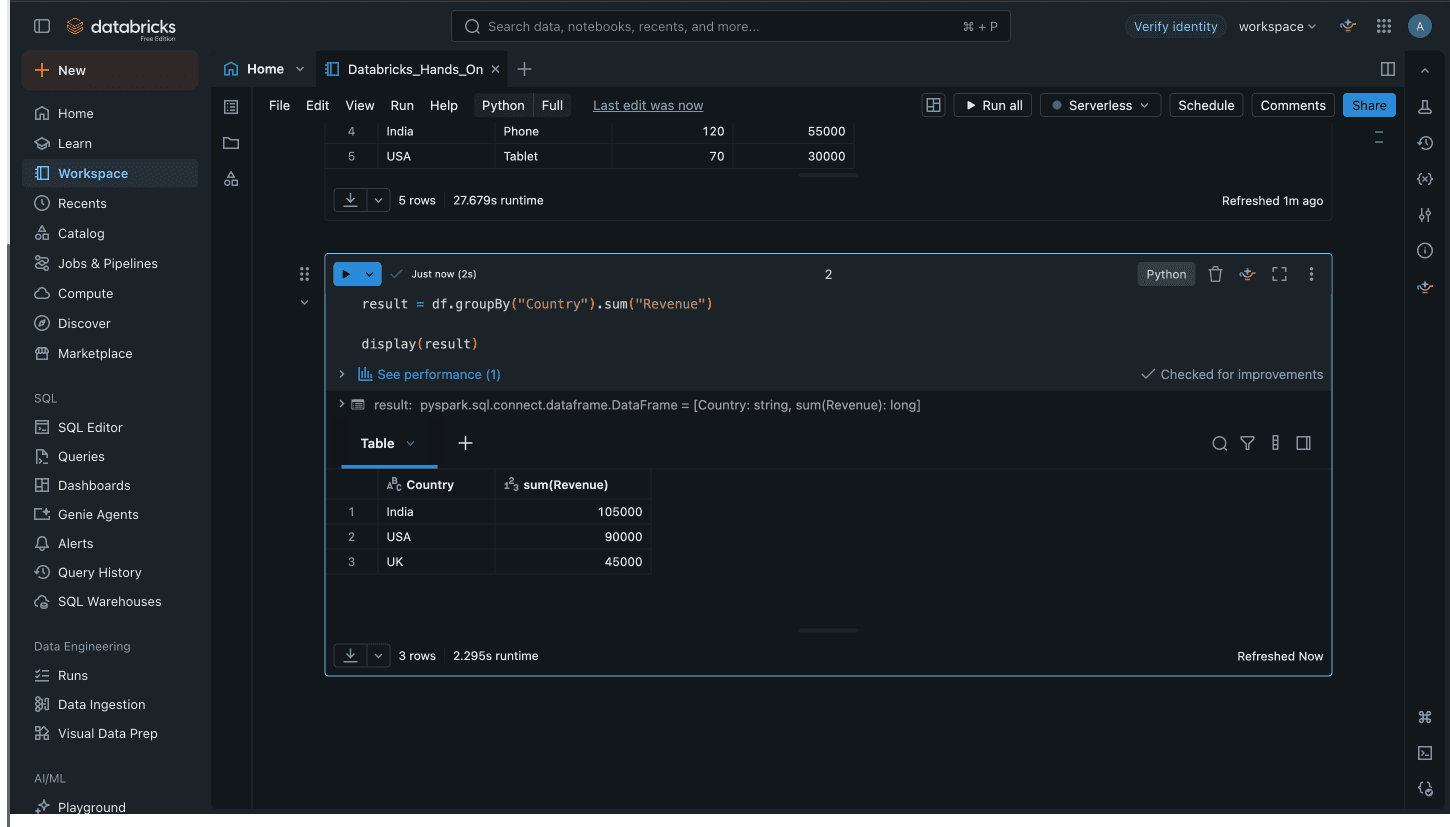Run cell 2 with play button
Screen dimensions: 1450x827
click(346, 274)
